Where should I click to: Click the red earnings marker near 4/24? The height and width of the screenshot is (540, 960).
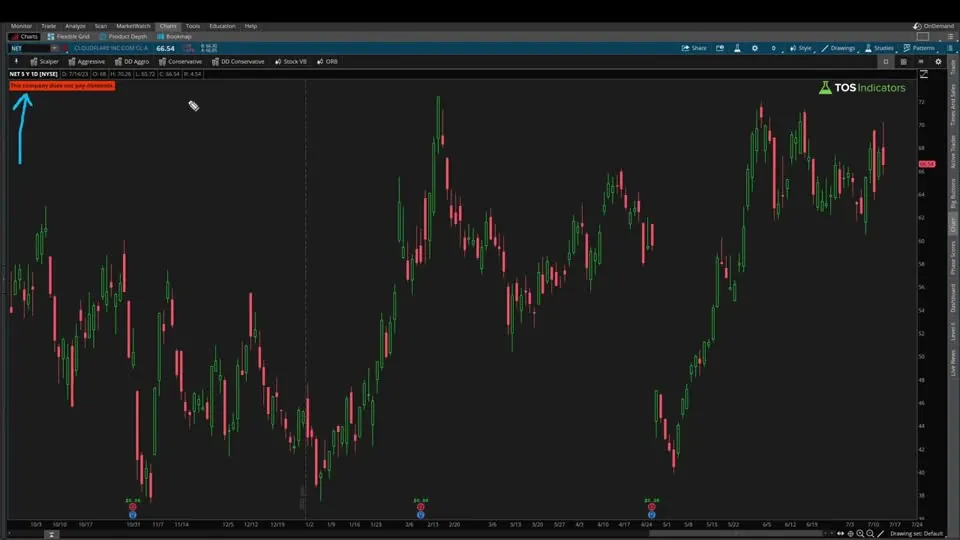pos(651,507)
